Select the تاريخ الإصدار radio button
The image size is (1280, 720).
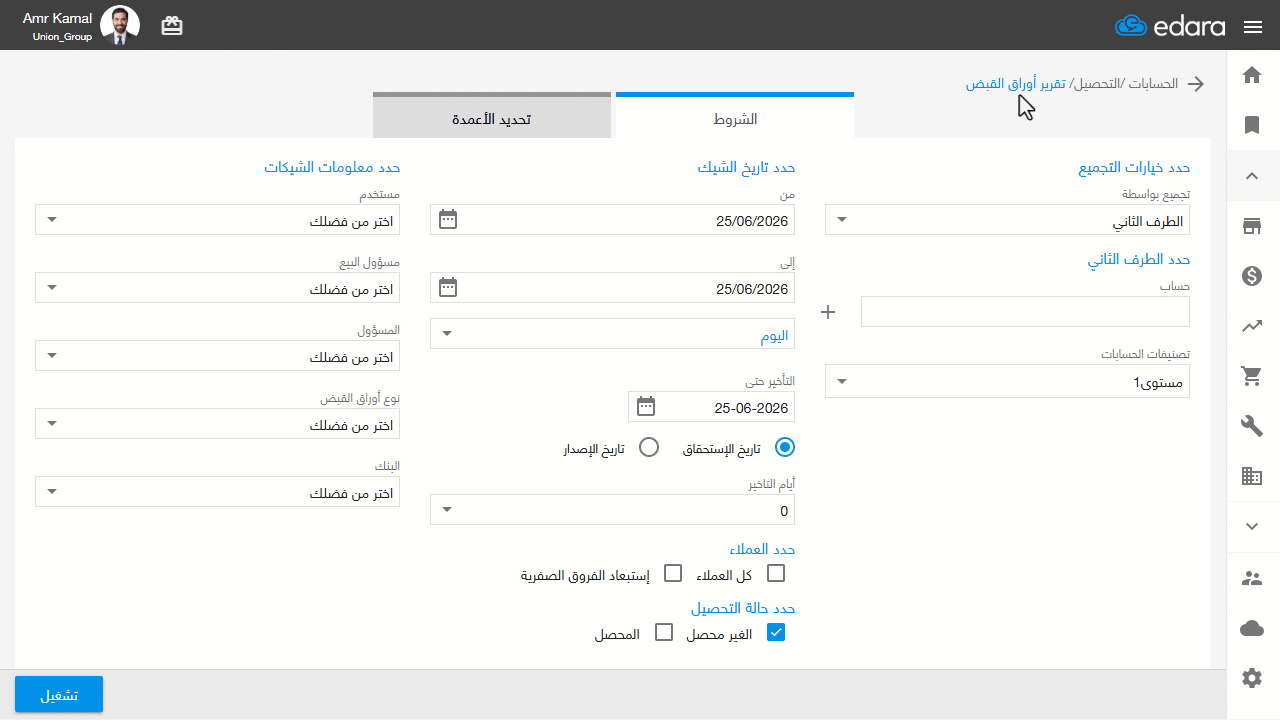(x=649, y=448)
